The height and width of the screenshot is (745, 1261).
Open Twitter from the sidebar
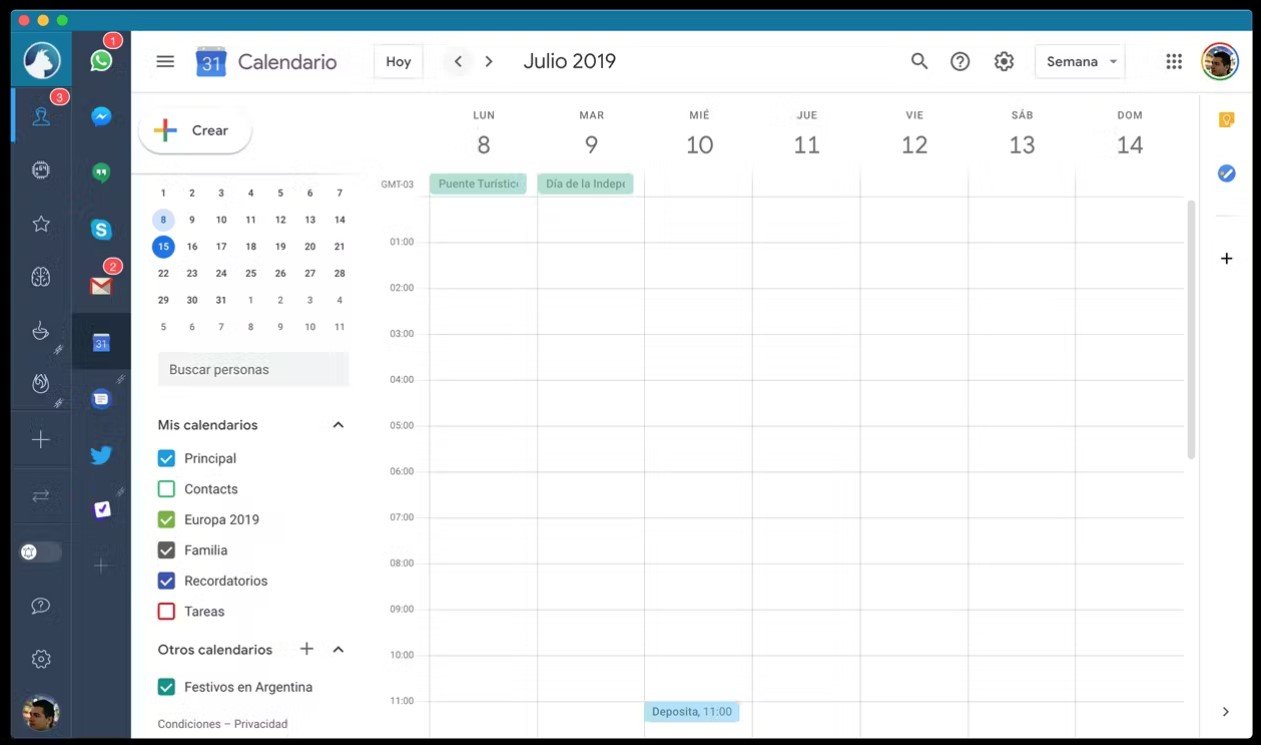click(x=101, y=455)
